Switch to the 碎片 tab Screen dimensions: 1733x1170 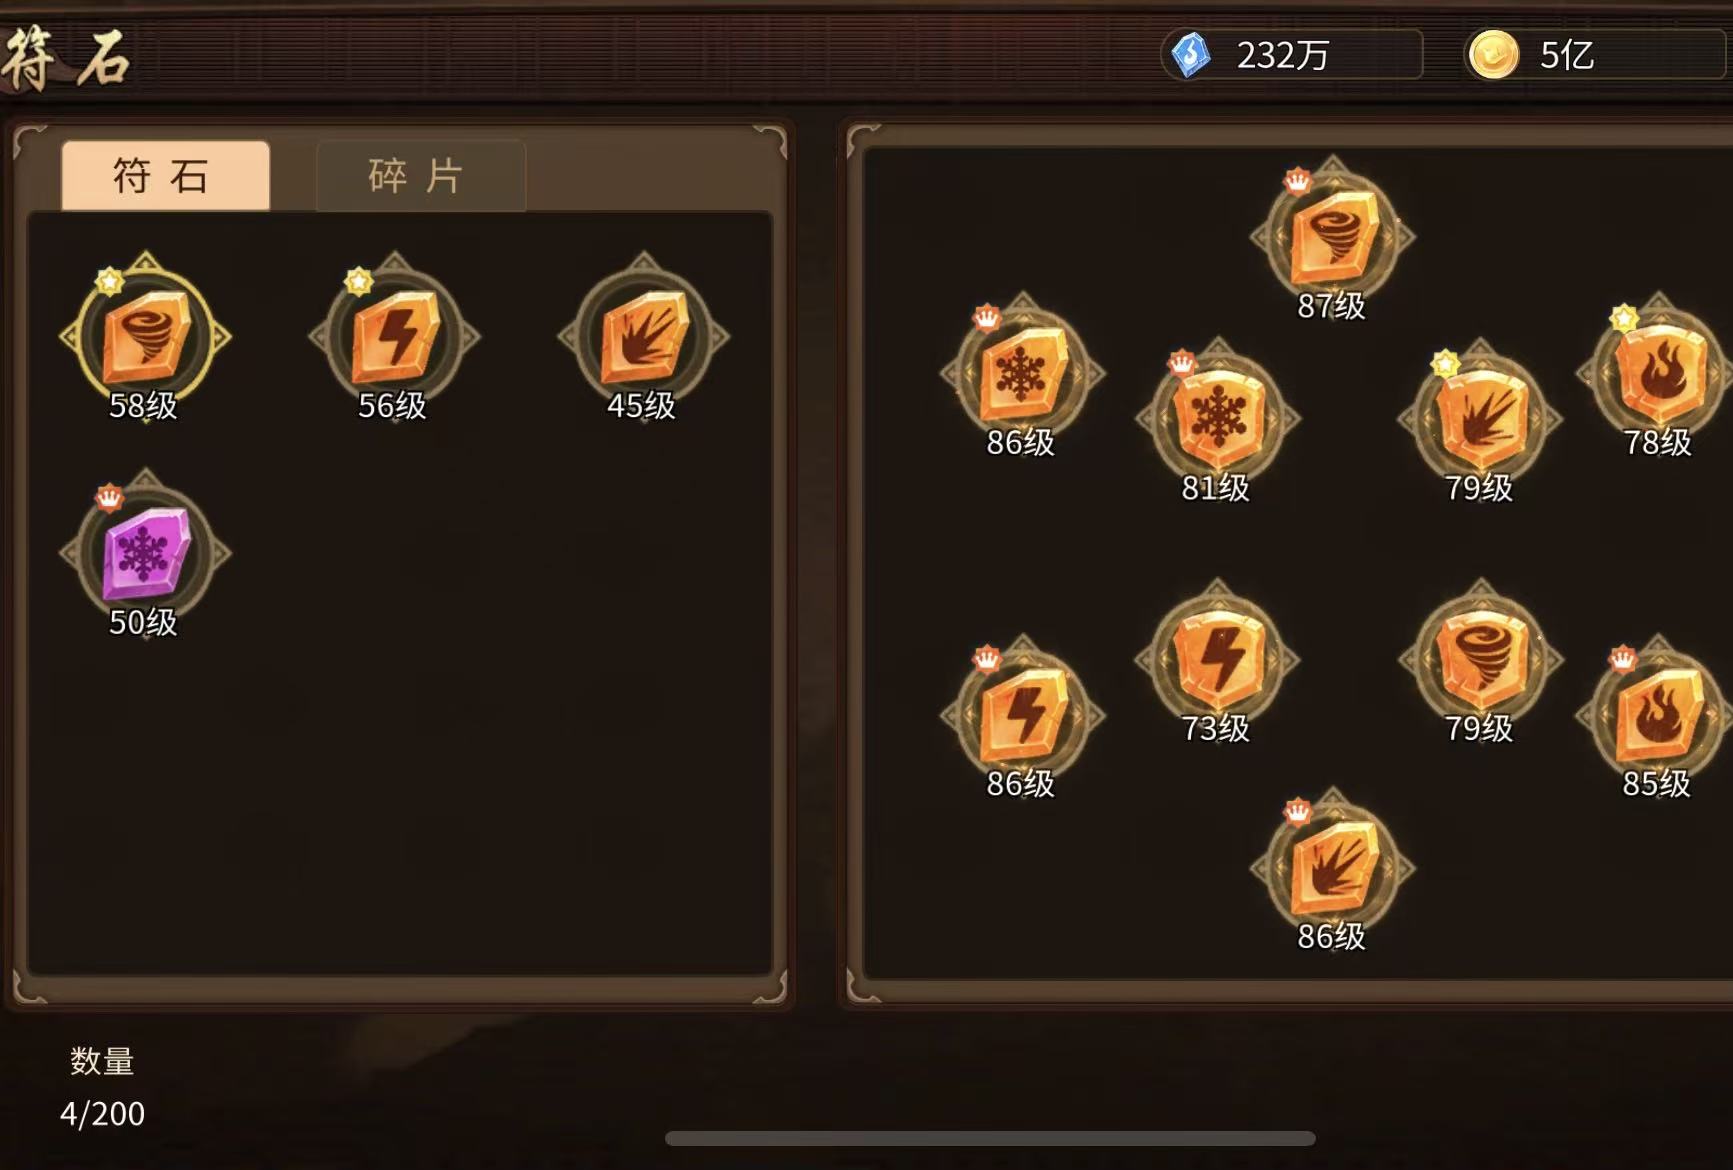(x=420, y=176)
